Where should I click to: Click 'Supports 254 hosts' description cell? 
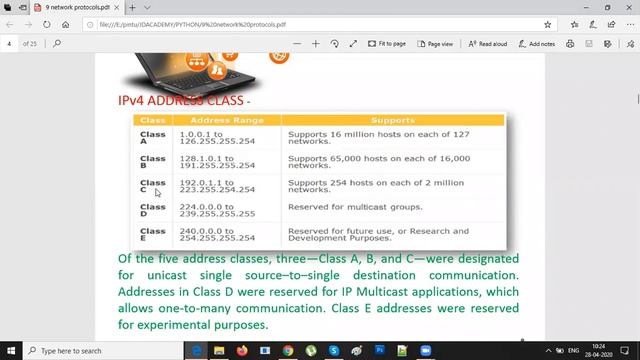[376, 186]
